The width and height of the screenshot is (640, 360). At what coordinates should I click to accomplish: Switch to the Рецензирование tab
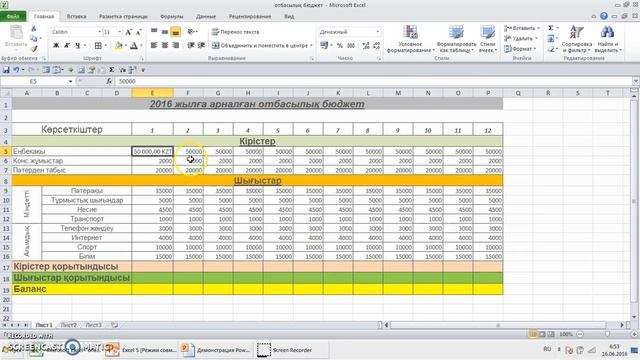(250, 16)
